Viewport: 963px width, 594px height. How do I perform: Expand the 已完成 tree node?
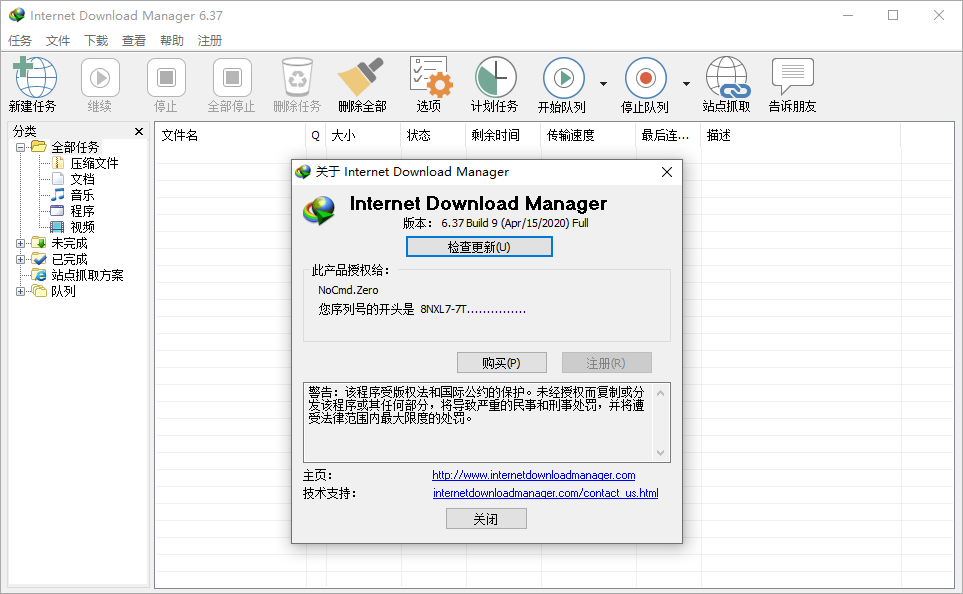[x=20, y=259]
